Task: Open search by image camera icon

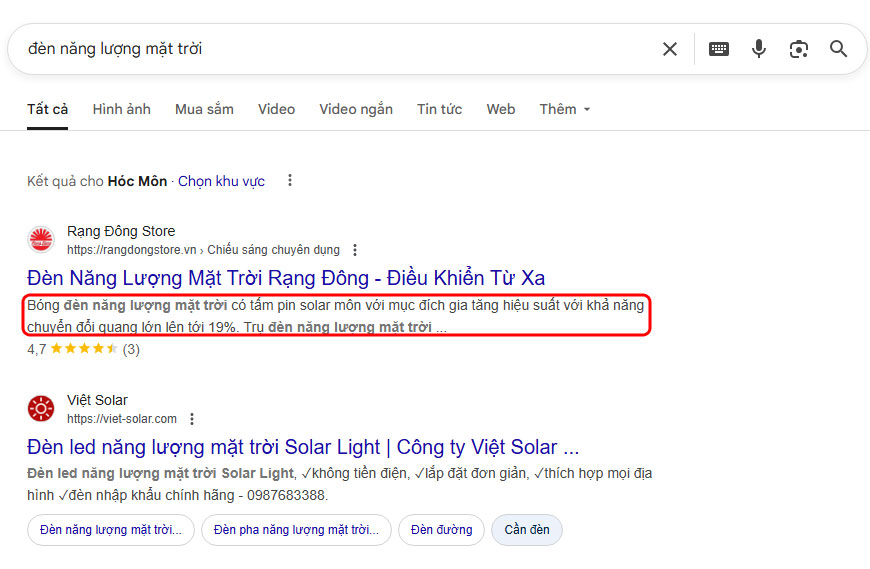Action: click(x=798, y=49)
